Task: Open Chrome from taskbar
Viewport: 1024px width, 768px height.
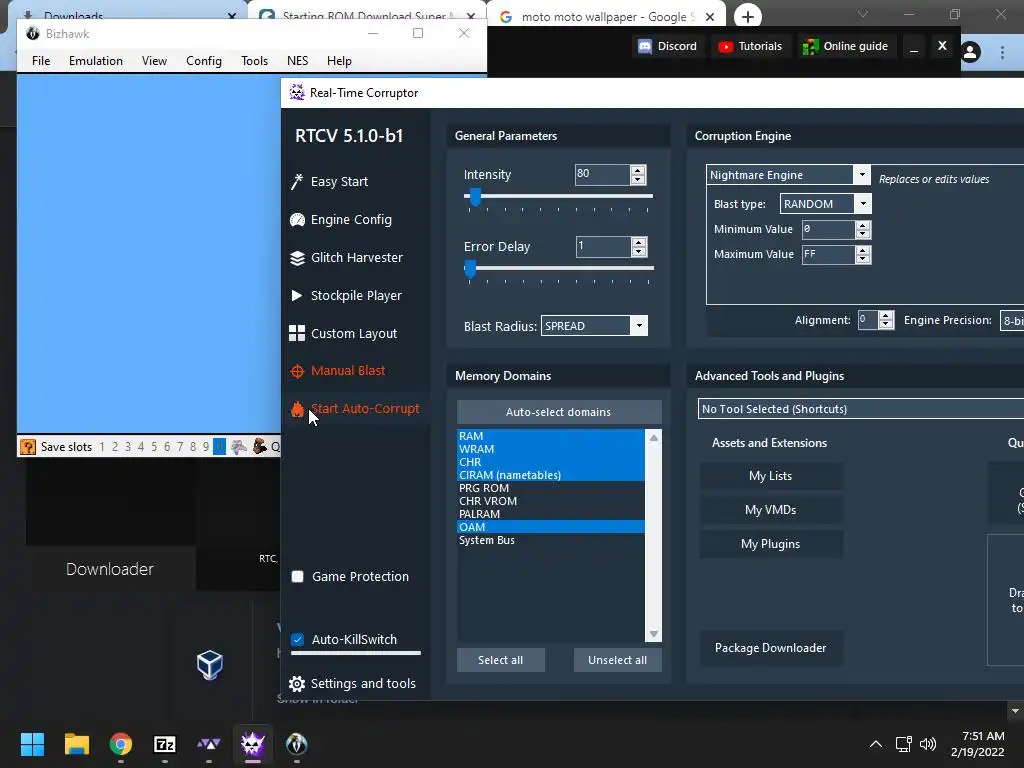Action: 121,744
